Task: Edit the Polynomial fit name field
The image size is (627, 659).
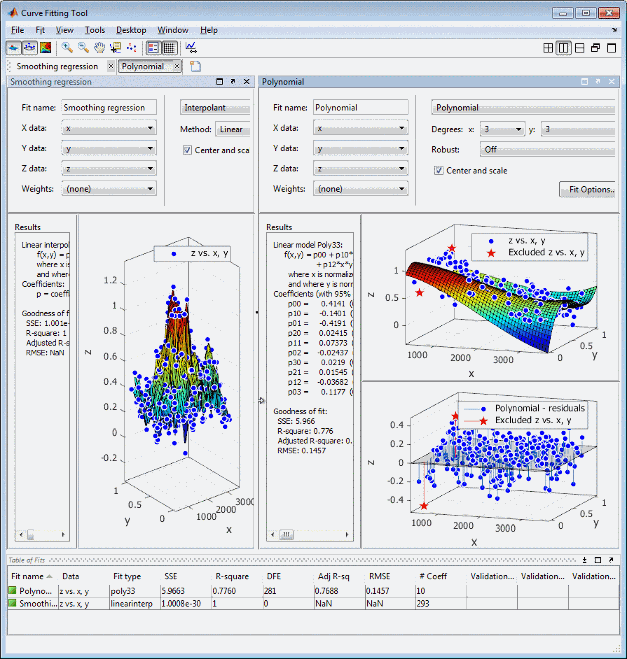Action: point(359,107)
